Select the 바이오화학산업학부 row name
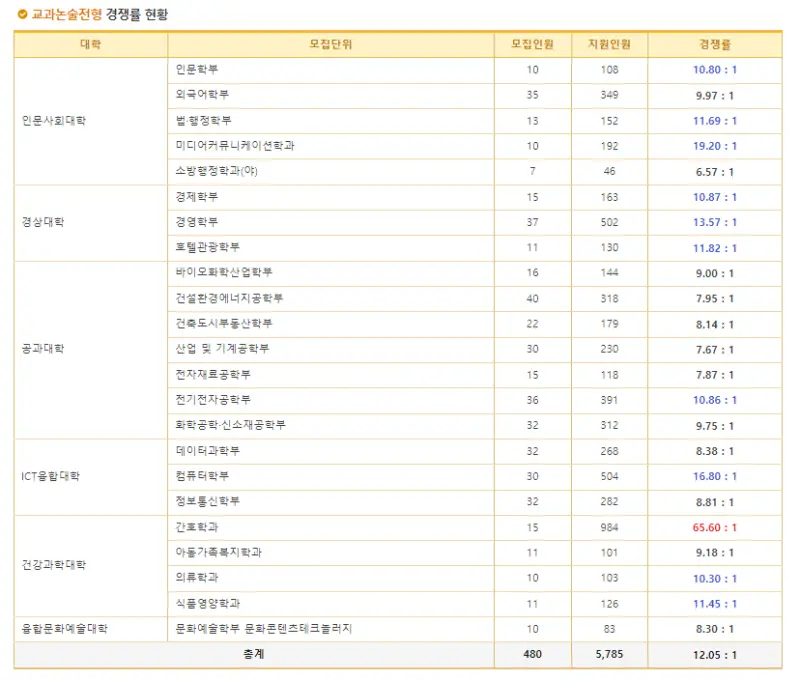The image size is (800, 681). pyautogui.click(x=224, y=272)
